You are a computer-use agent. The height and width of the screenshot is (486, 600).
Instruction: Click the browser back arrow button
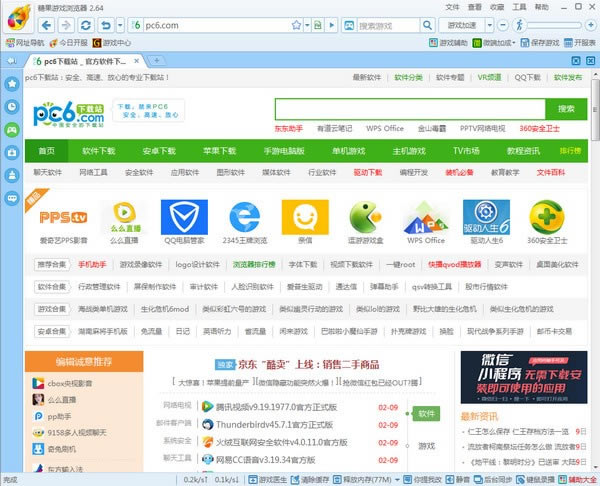click(x=46, y=26)
